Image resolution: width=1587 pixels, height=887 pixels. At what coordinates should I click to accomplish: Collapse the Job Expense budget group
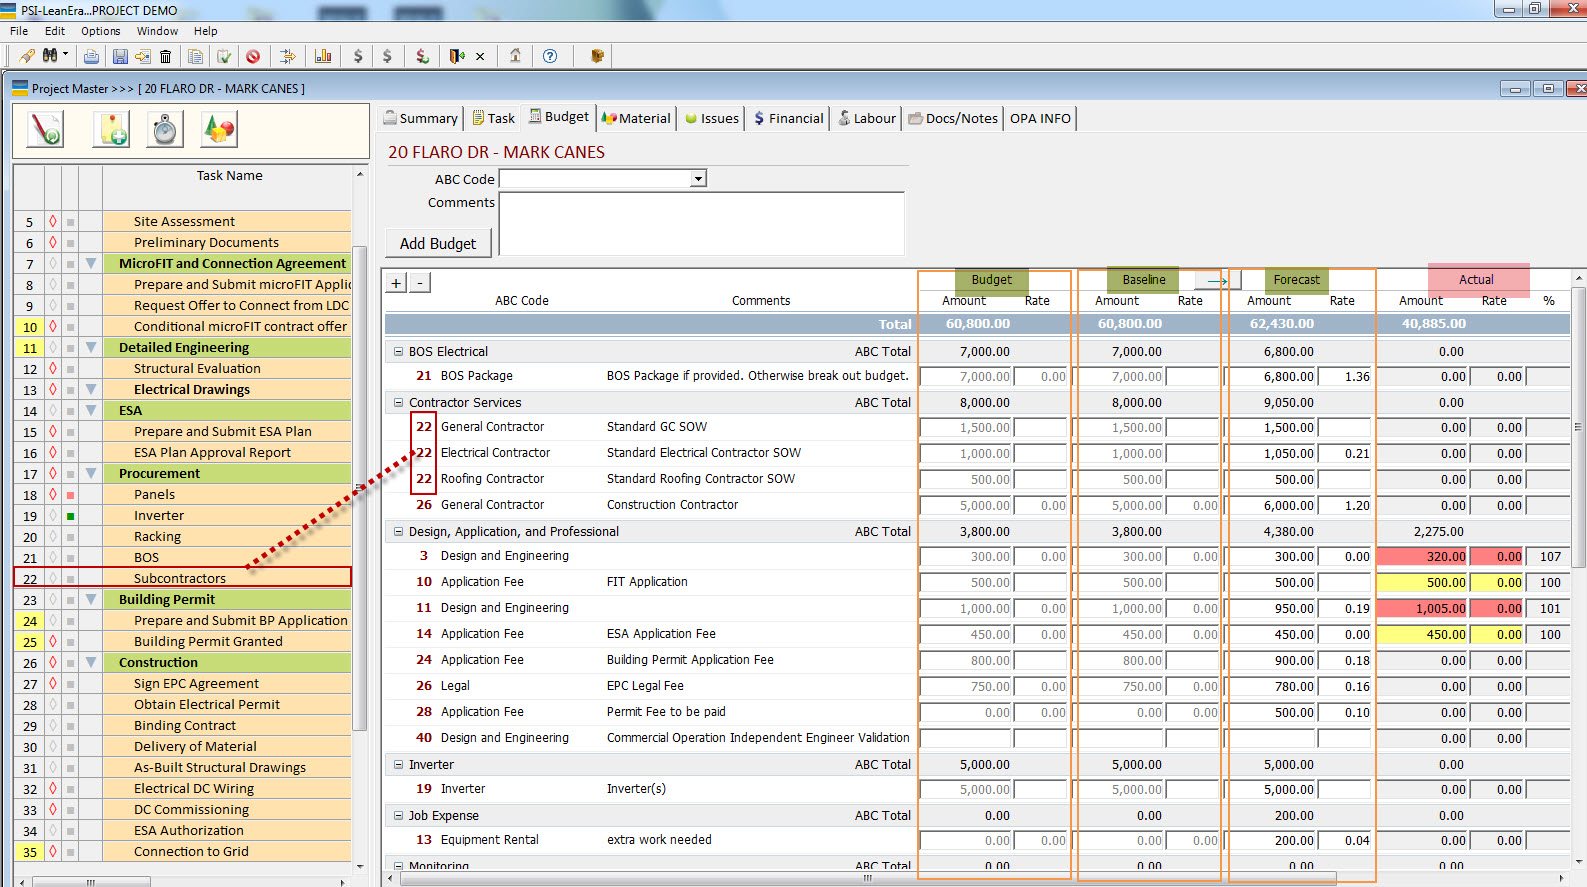pyautogui.click(x=398, y=816)
